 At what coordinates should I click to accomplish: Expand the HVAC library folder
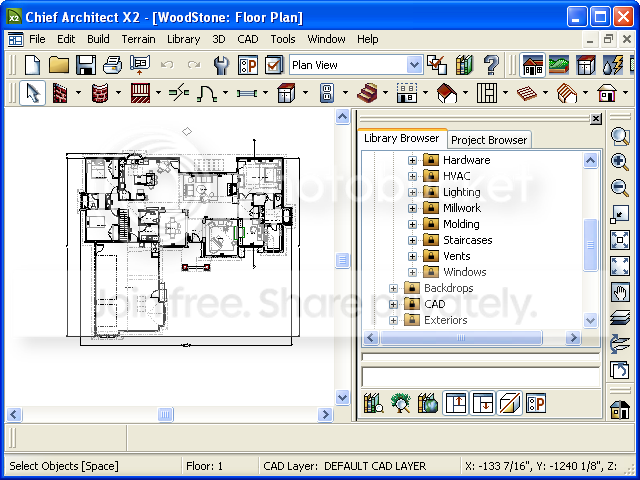coord(412,176)
